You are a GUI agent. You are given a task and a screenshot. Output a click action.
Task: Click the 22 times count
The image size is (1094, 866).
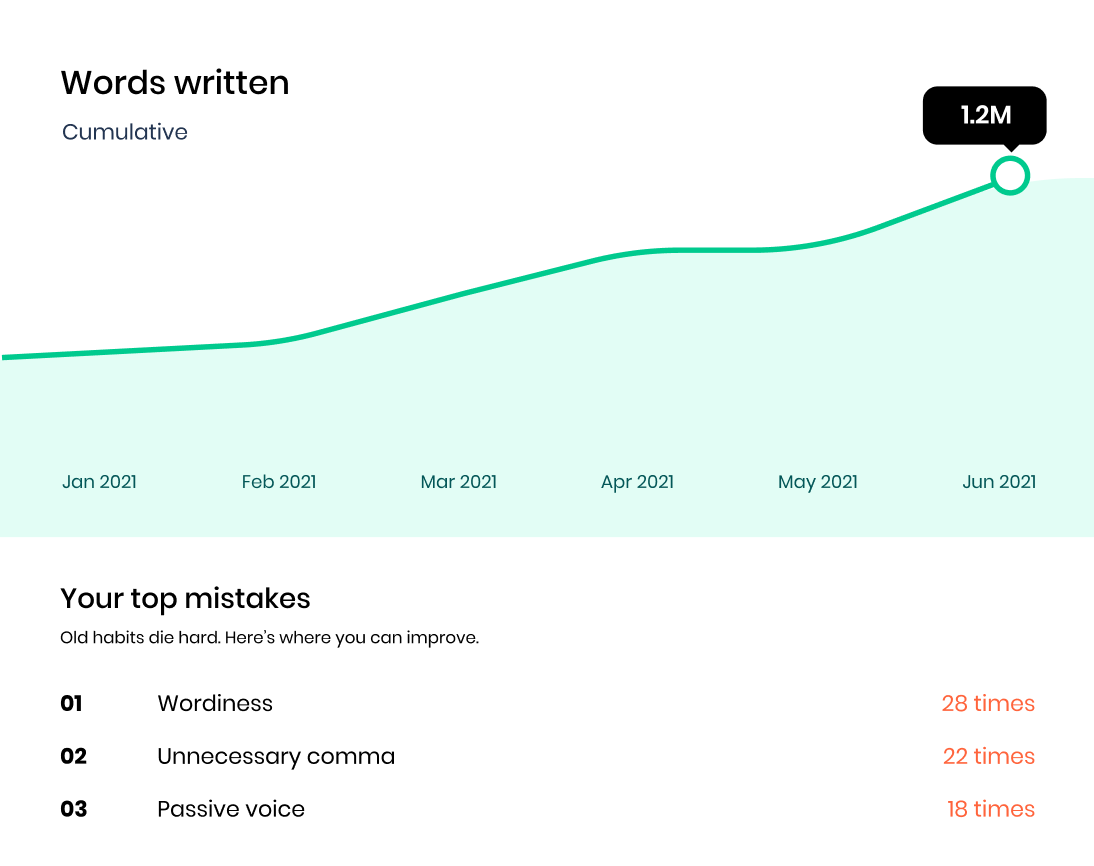pos(989,756)
